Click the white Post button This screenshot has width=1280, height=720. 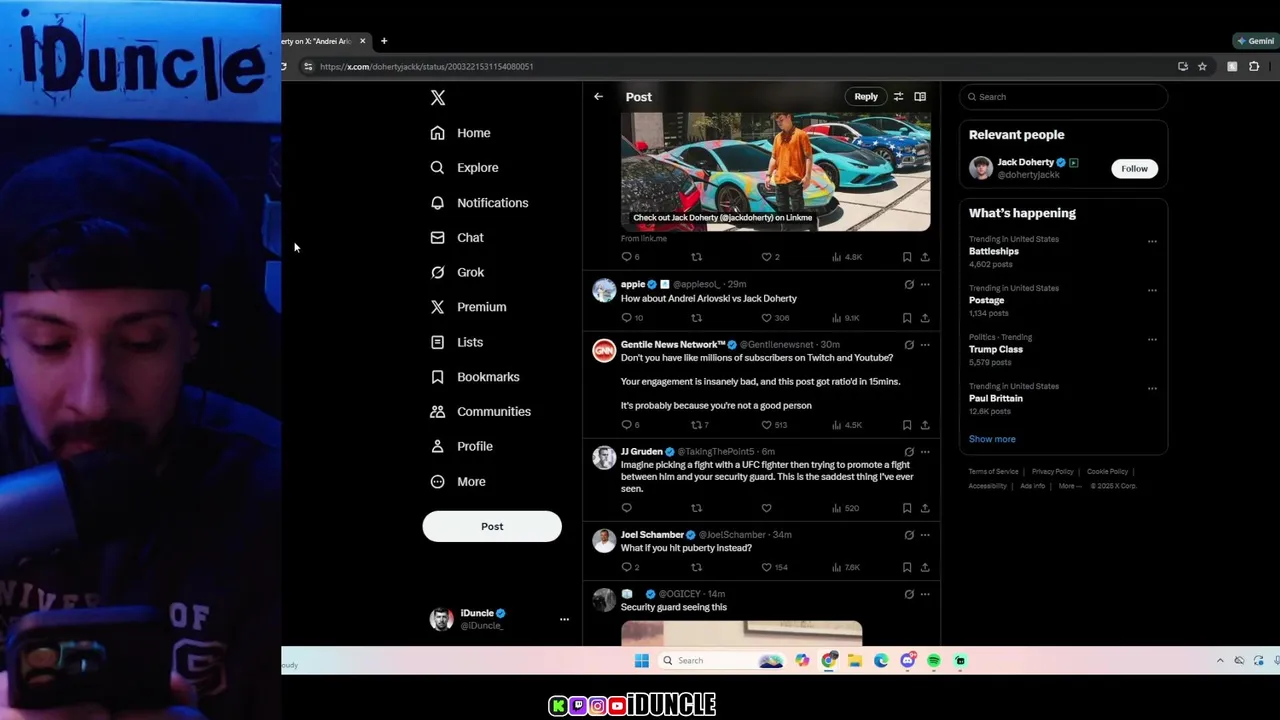coord(492,526)
